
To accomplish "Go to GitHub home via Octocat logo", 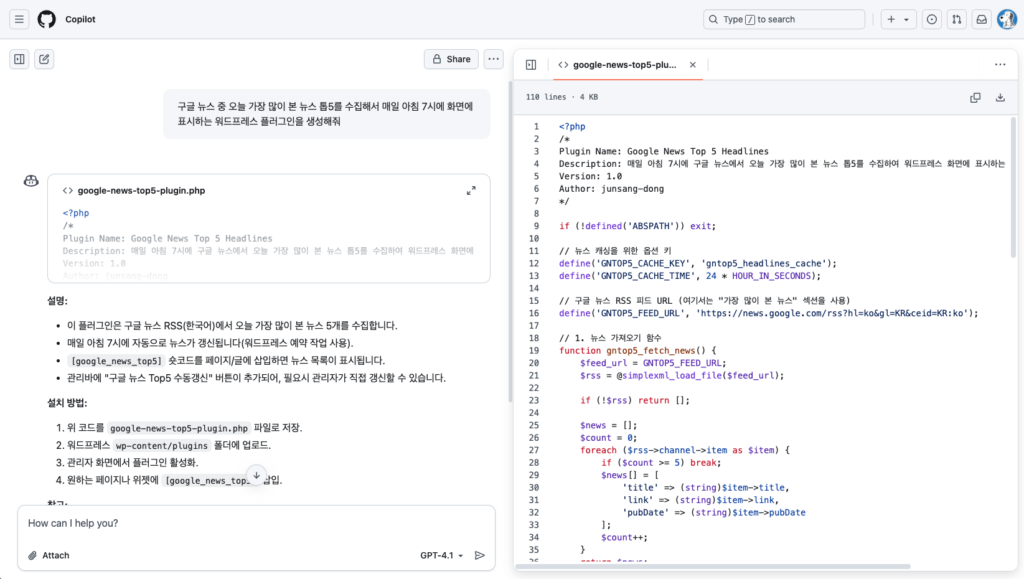I will point(46,20).
